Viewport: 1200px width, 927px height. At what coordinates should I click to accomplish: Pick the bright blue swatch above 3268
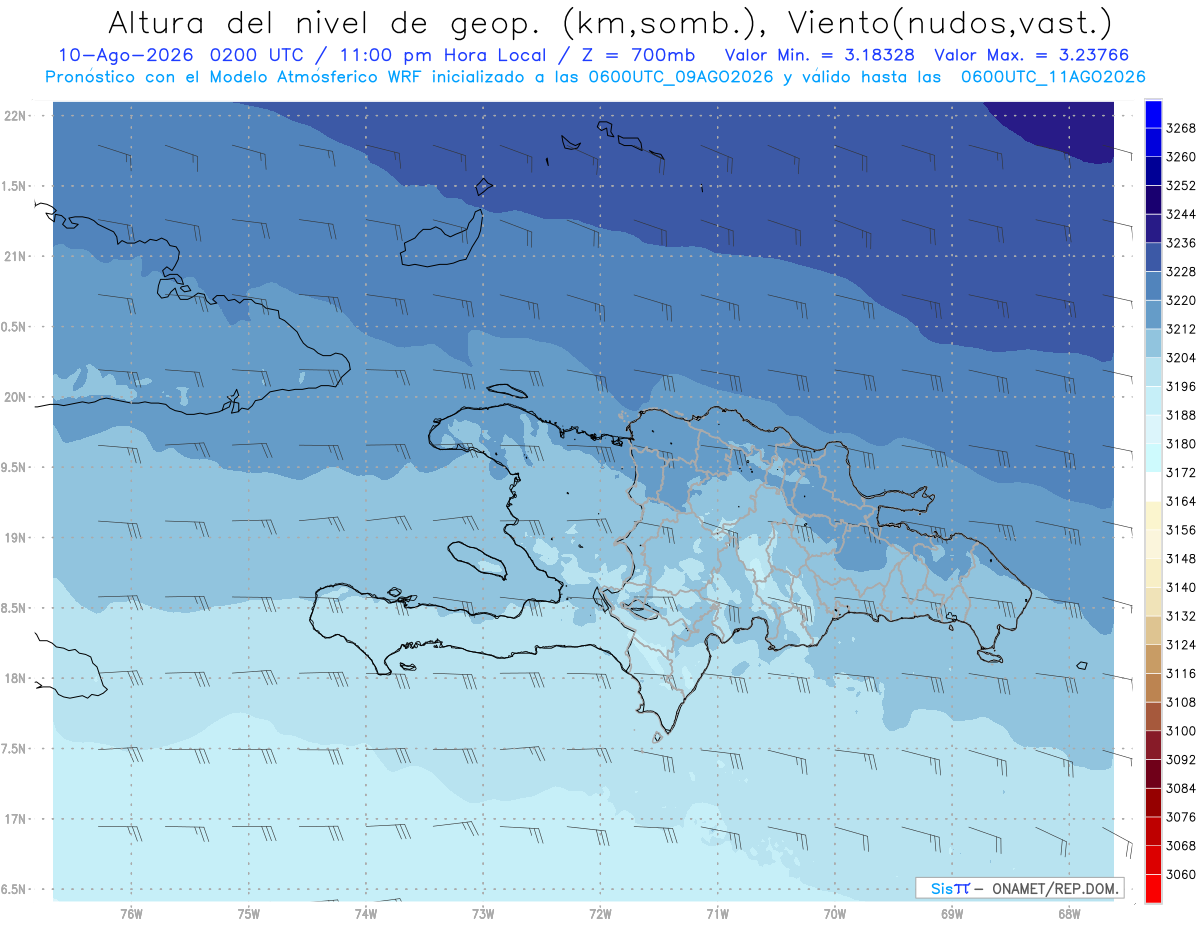click(1153, 114)
